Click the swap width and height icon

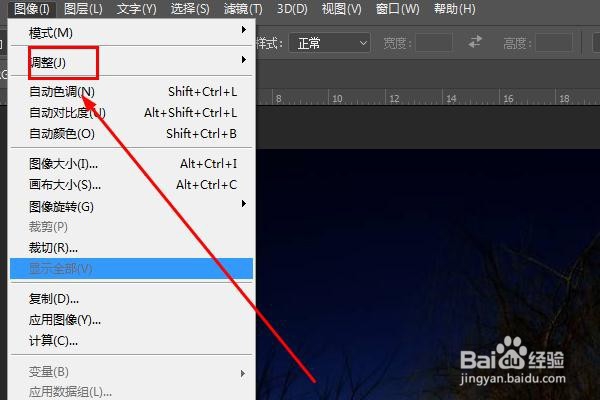pos(475,42)
